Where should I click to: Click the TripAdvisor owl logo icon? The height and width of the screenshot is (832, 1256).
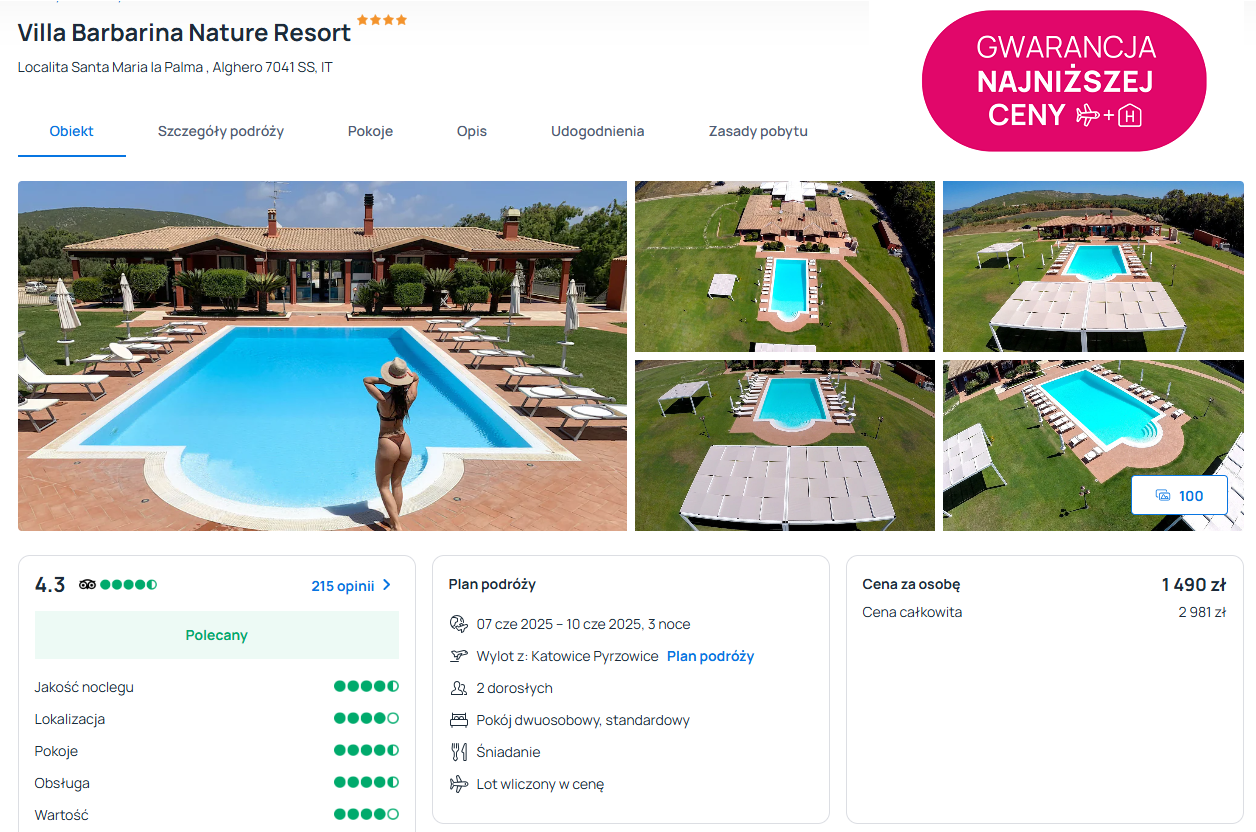pos(87,585)
